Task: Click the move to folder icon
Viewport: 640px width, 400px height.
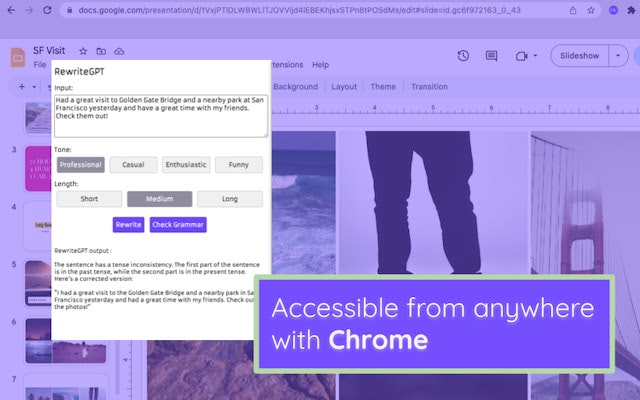Action: point(101,51)
